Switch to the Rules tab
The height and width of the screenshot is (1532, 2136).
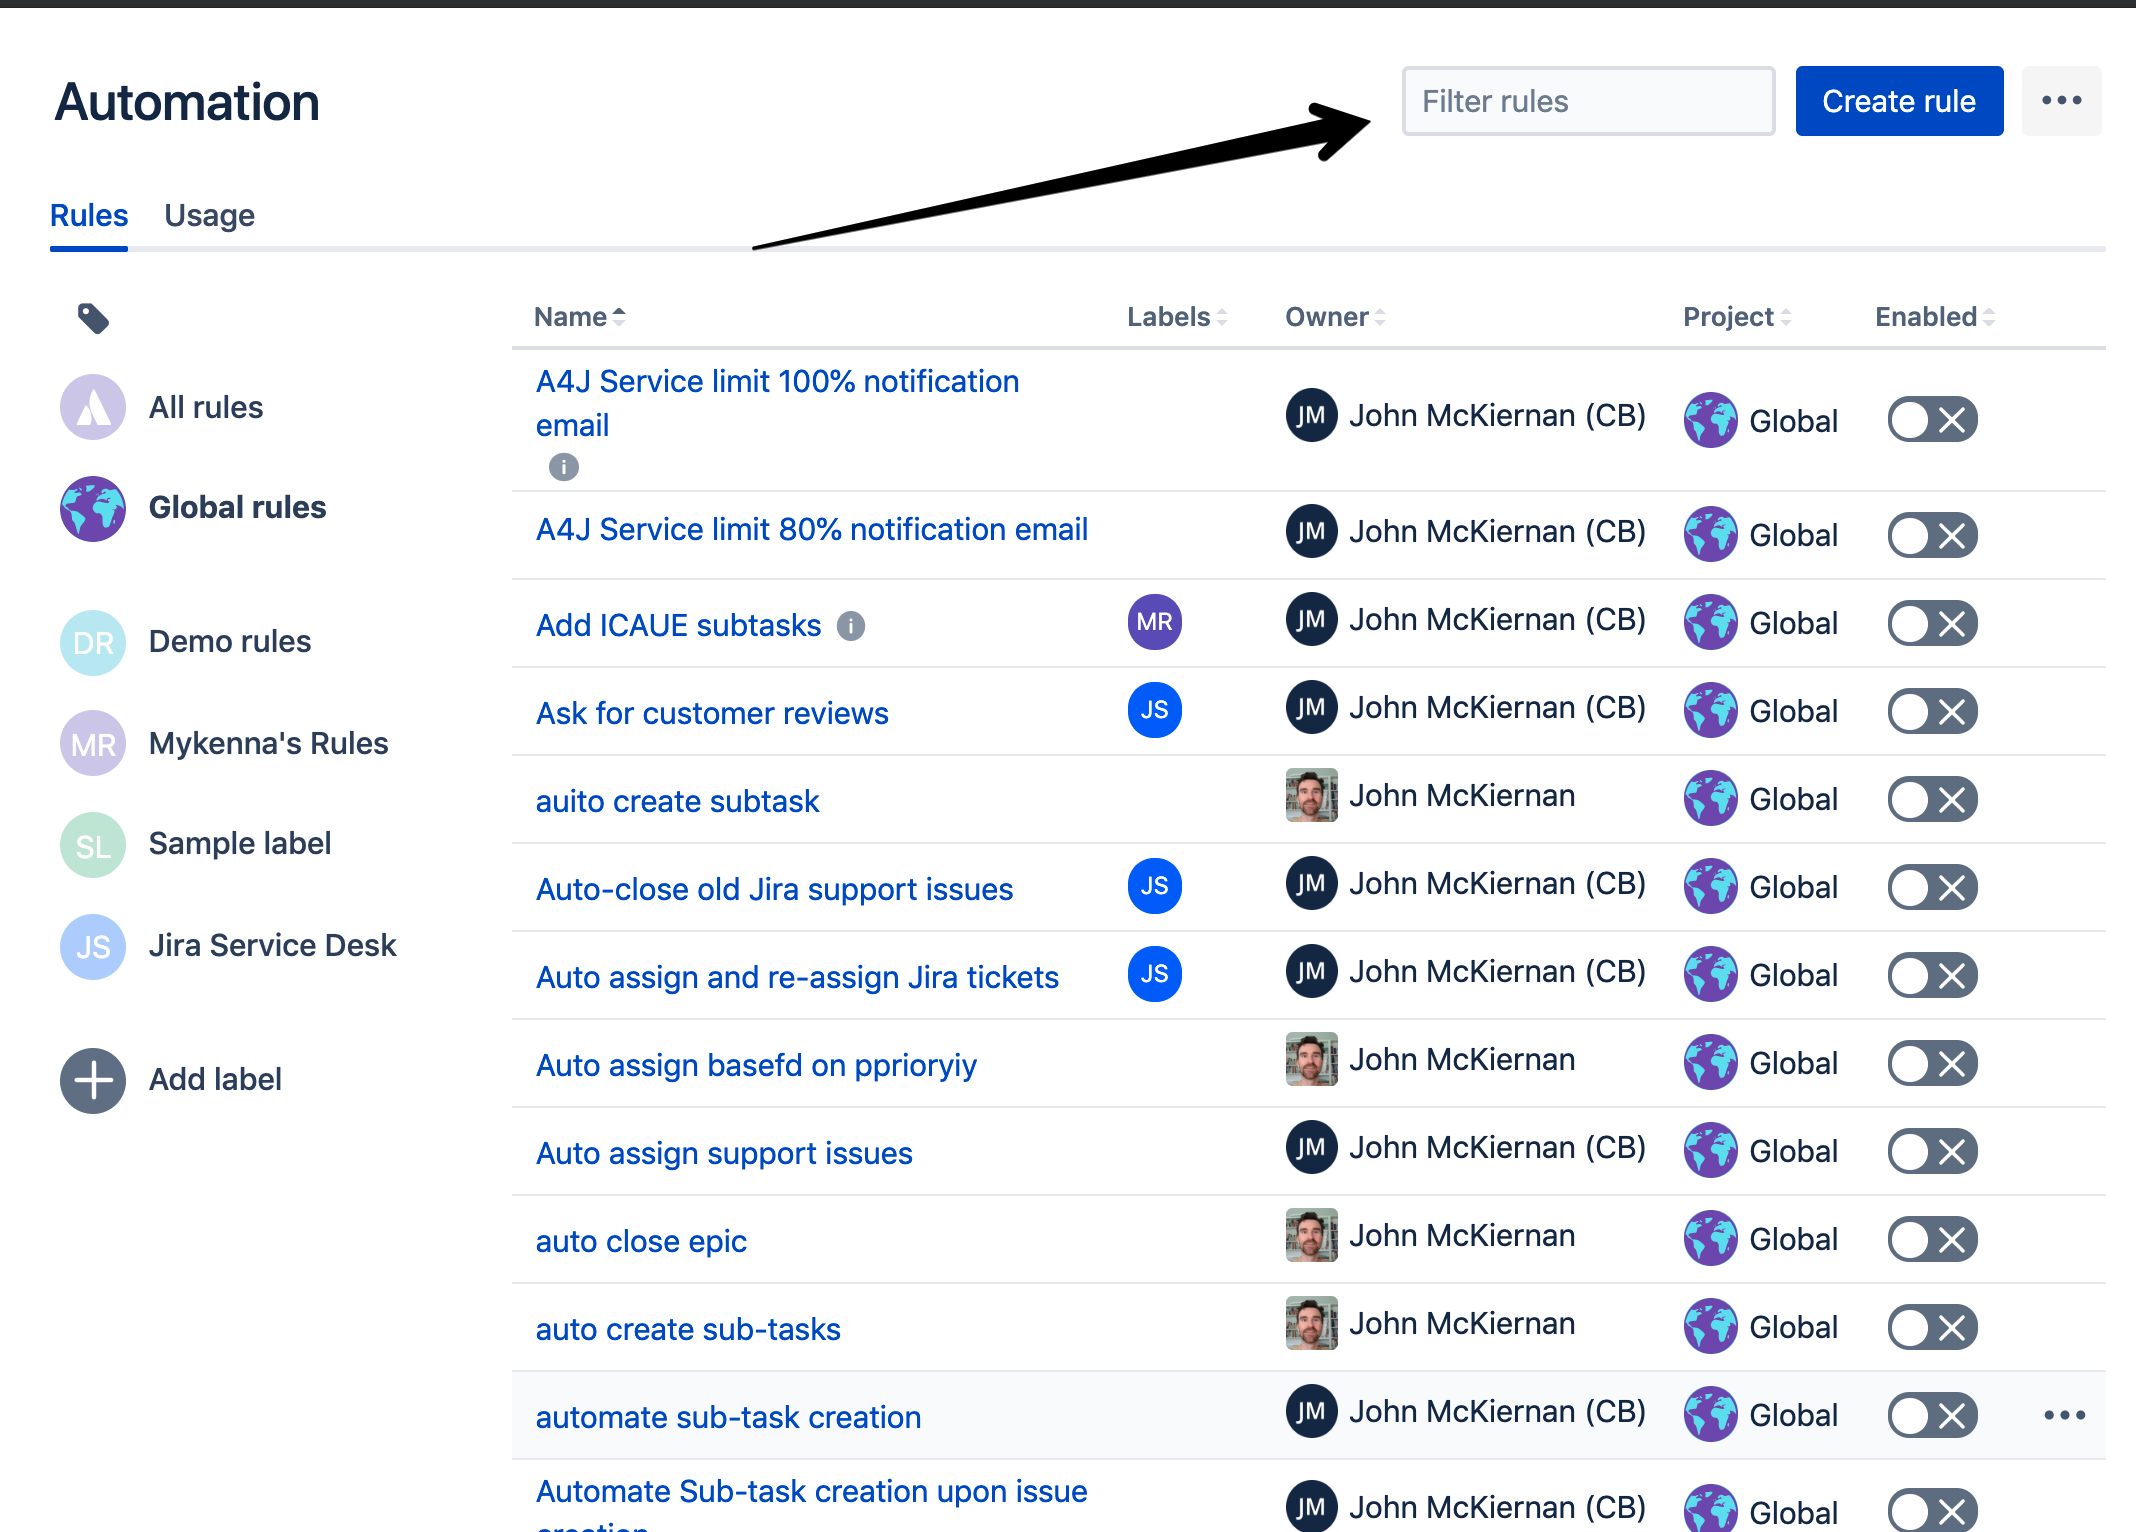pos(89,216)
